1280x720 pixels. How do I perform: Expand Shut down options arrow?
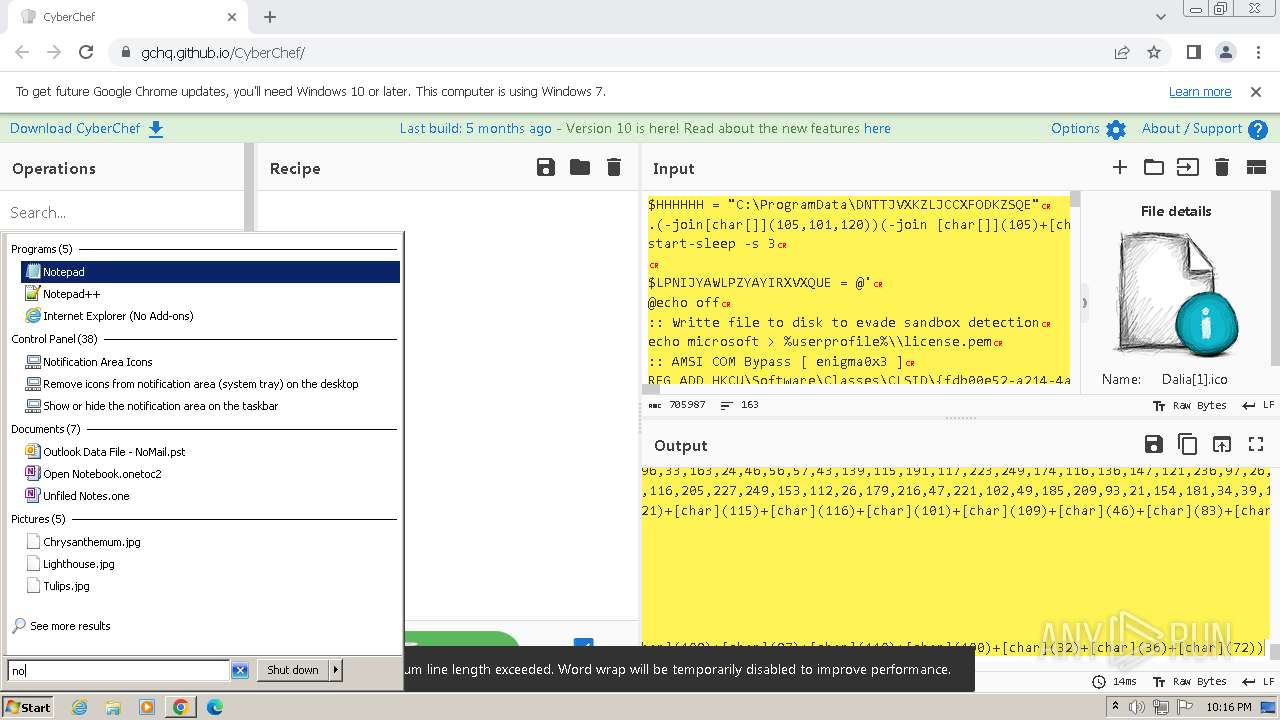tap(336, 670)
